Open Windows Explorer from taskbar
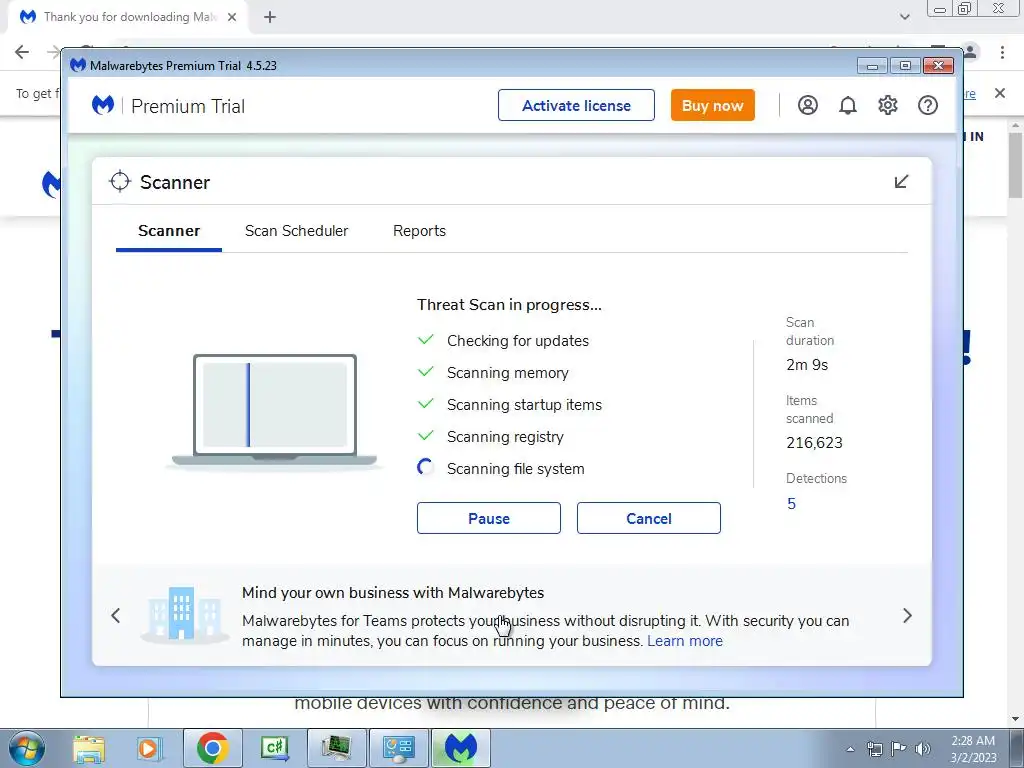The image size is (1024, 768). pos(89,748)
